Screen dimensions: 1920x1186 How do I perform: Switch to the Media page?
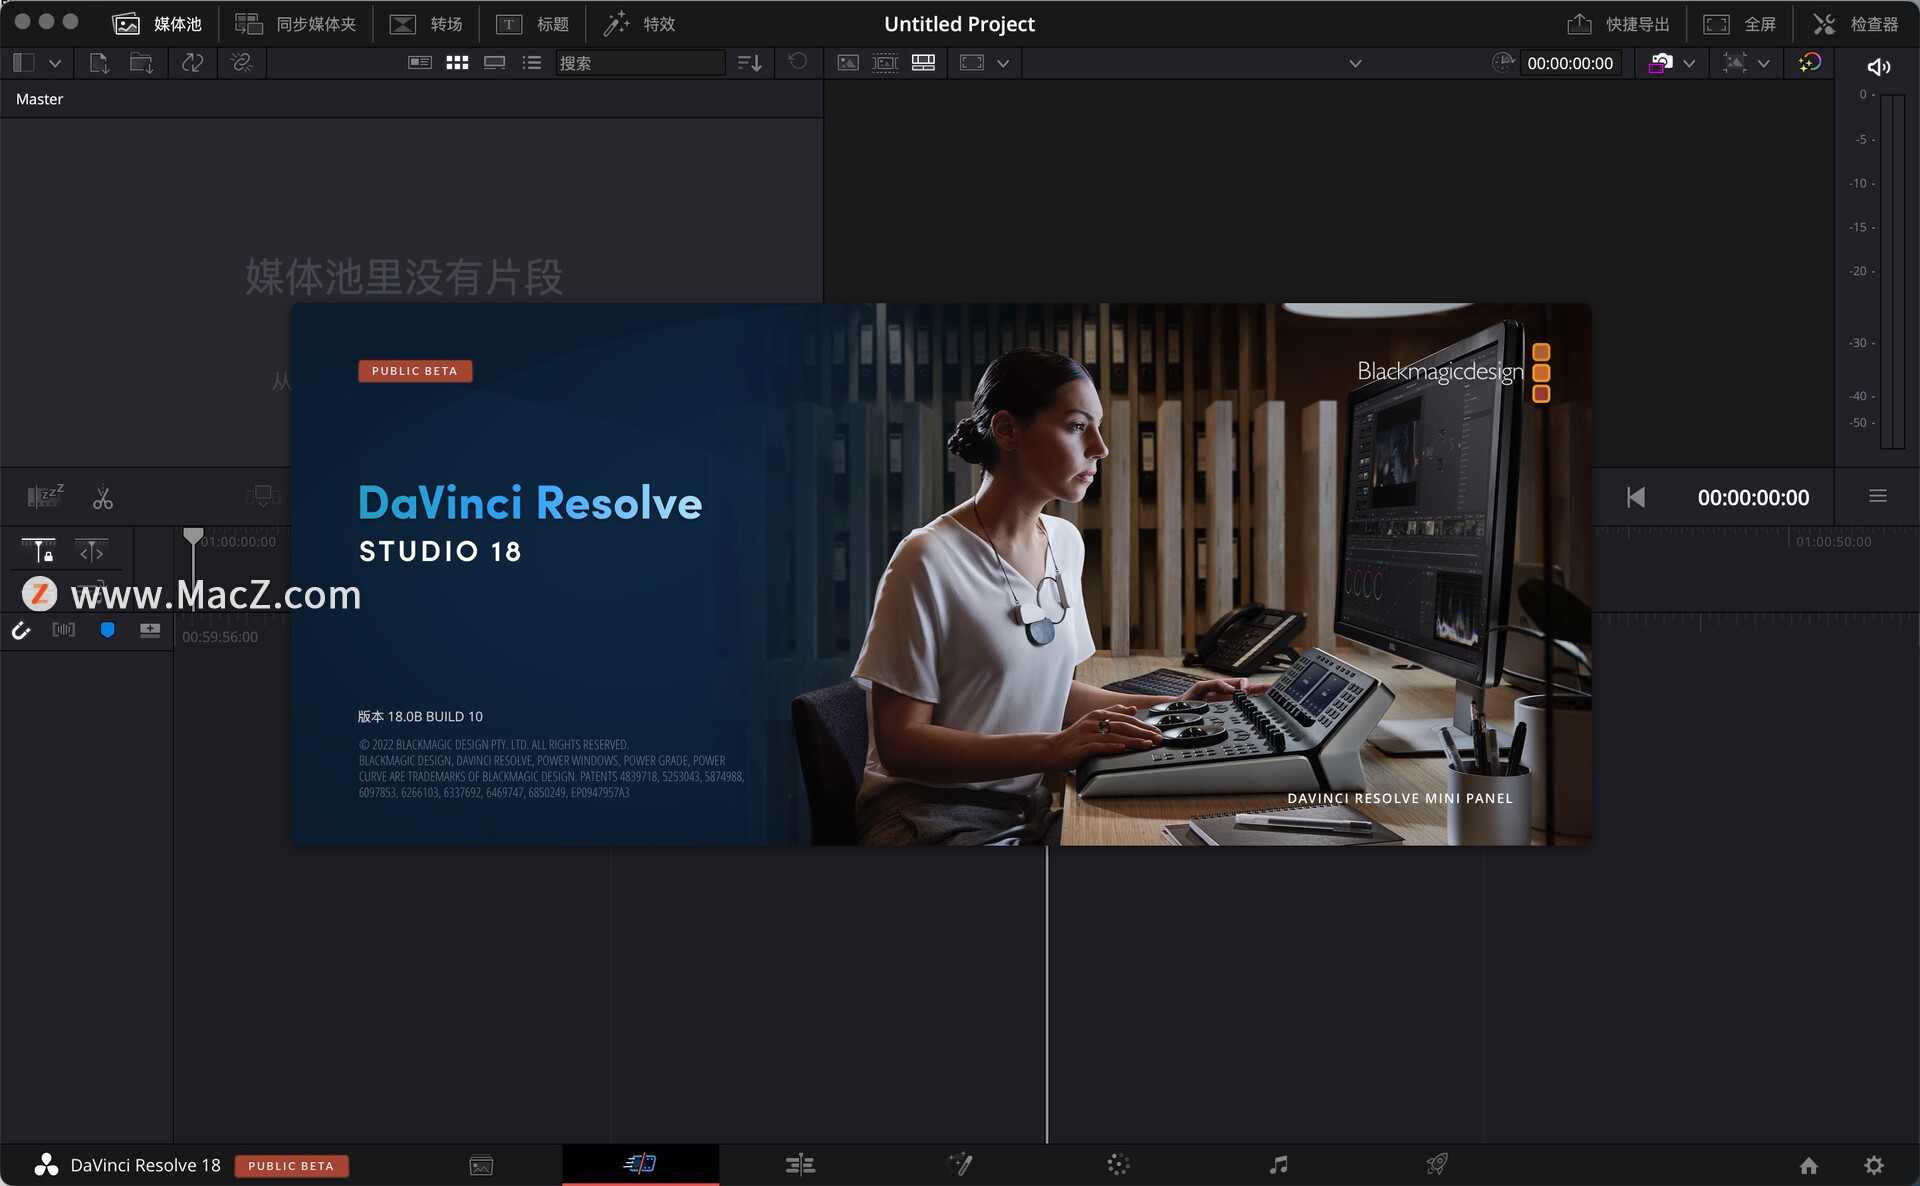click(481, 1165)
